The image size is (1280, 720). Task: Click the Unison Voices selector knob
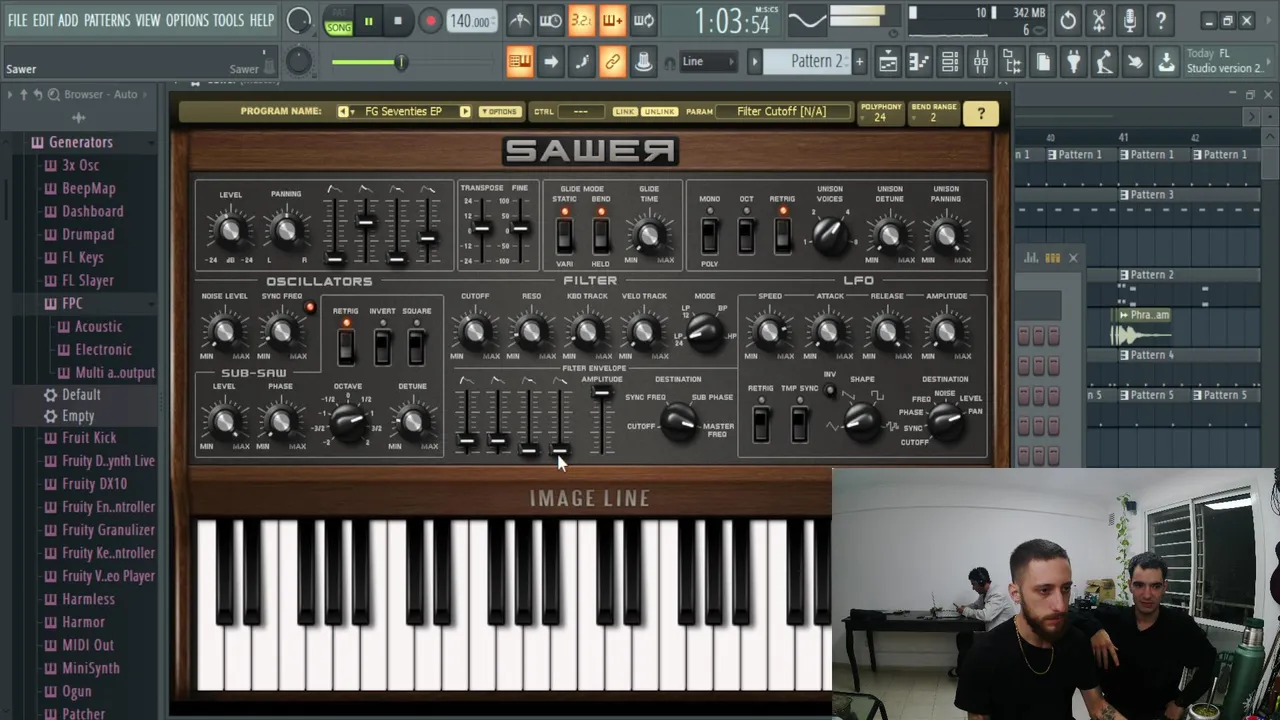(x=829, y=235)
